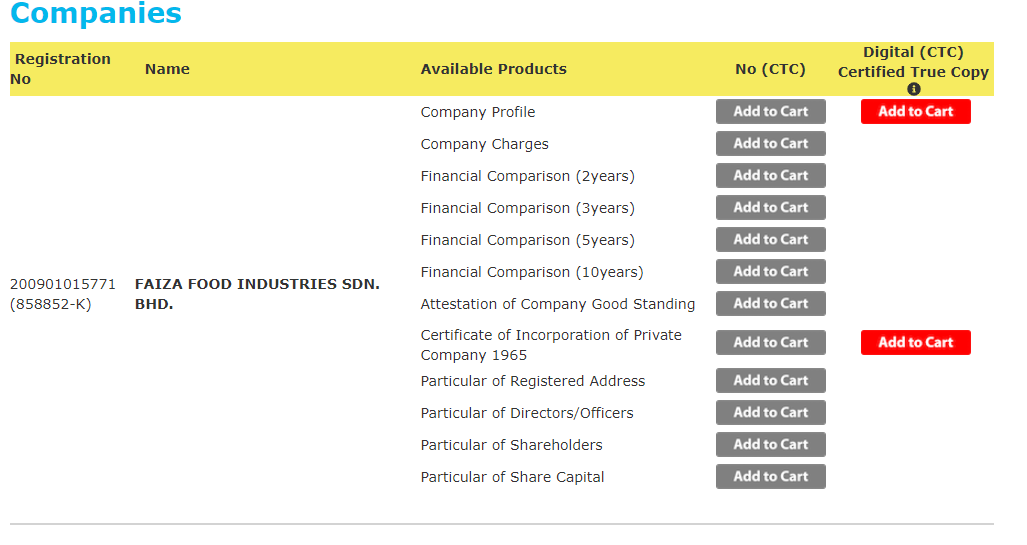Click the info icon under Certified True Copy

point(914,89)
